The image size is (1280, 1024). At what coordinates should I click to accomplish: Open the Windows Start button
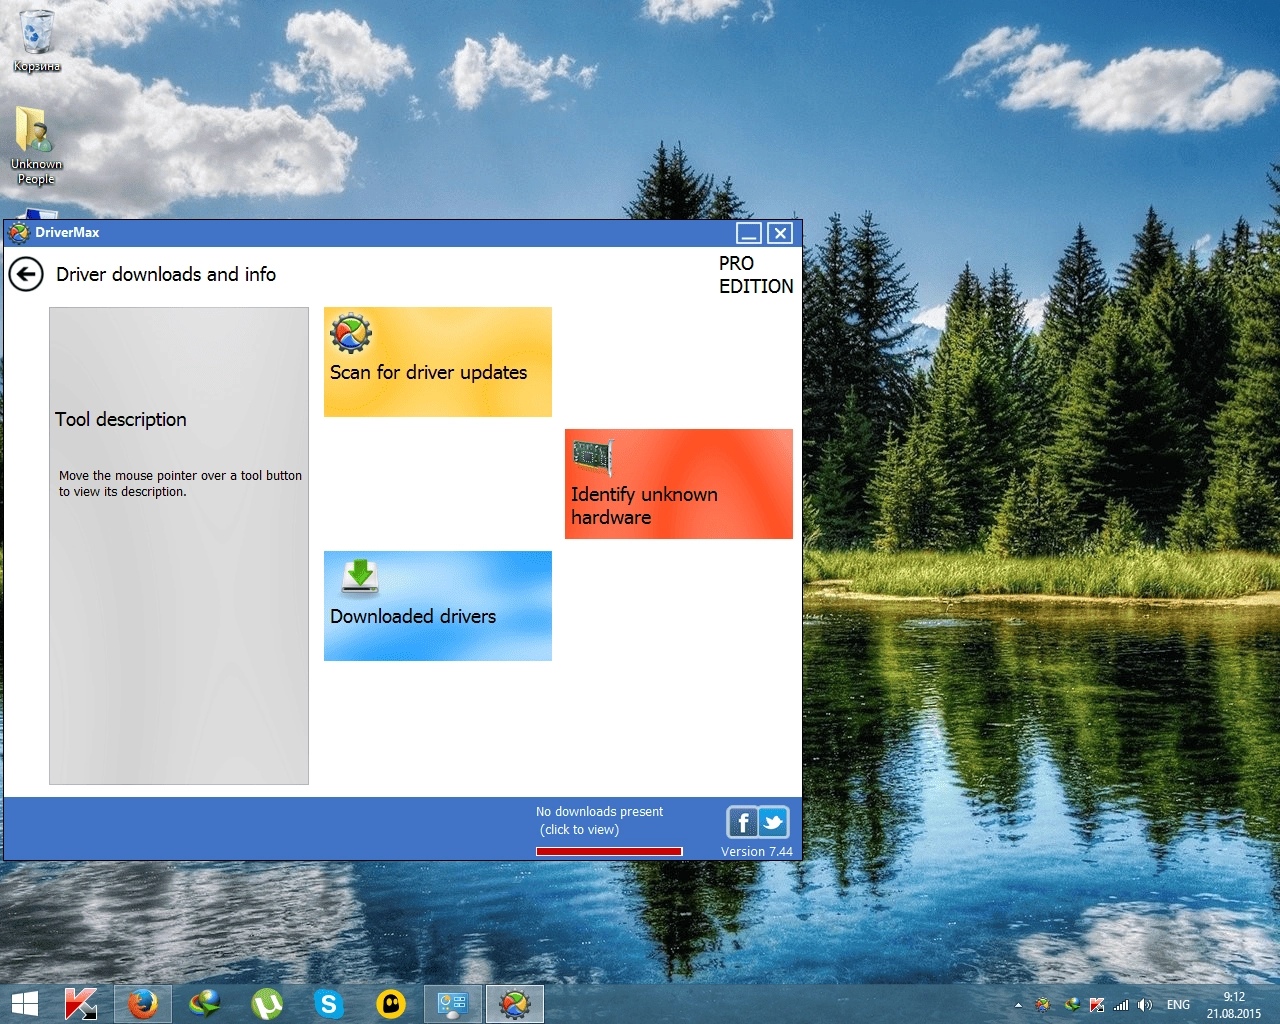pyautogui.click(x=24, y=1004)
